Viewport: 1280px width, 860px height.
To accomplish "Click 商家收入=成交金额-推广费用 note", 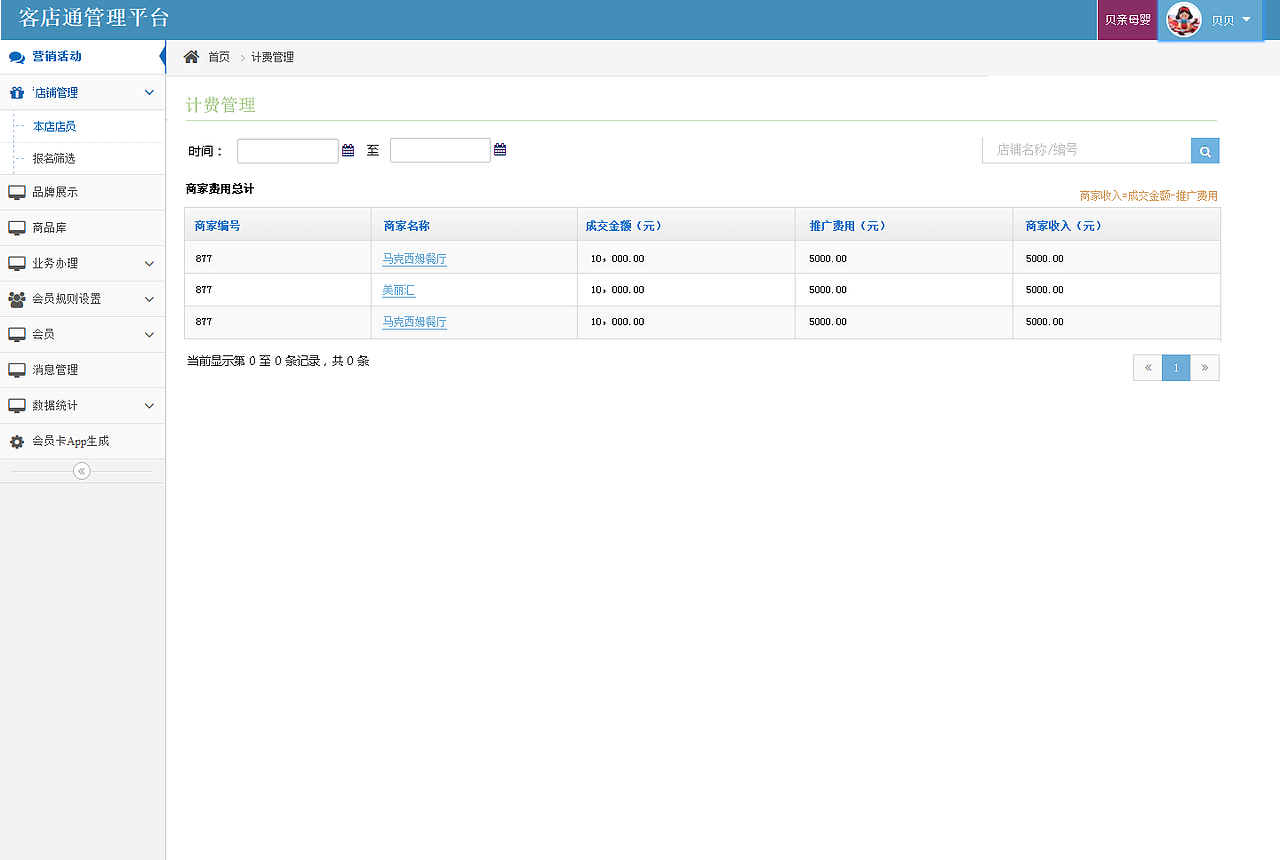I will tap(1149, 196).
